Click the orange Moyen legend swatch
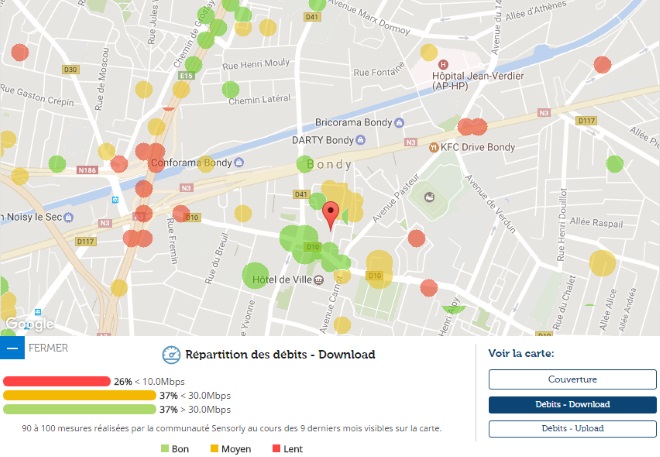Image resolution: width=660 pixels, height=457 pixels. (x=213, y=449)
